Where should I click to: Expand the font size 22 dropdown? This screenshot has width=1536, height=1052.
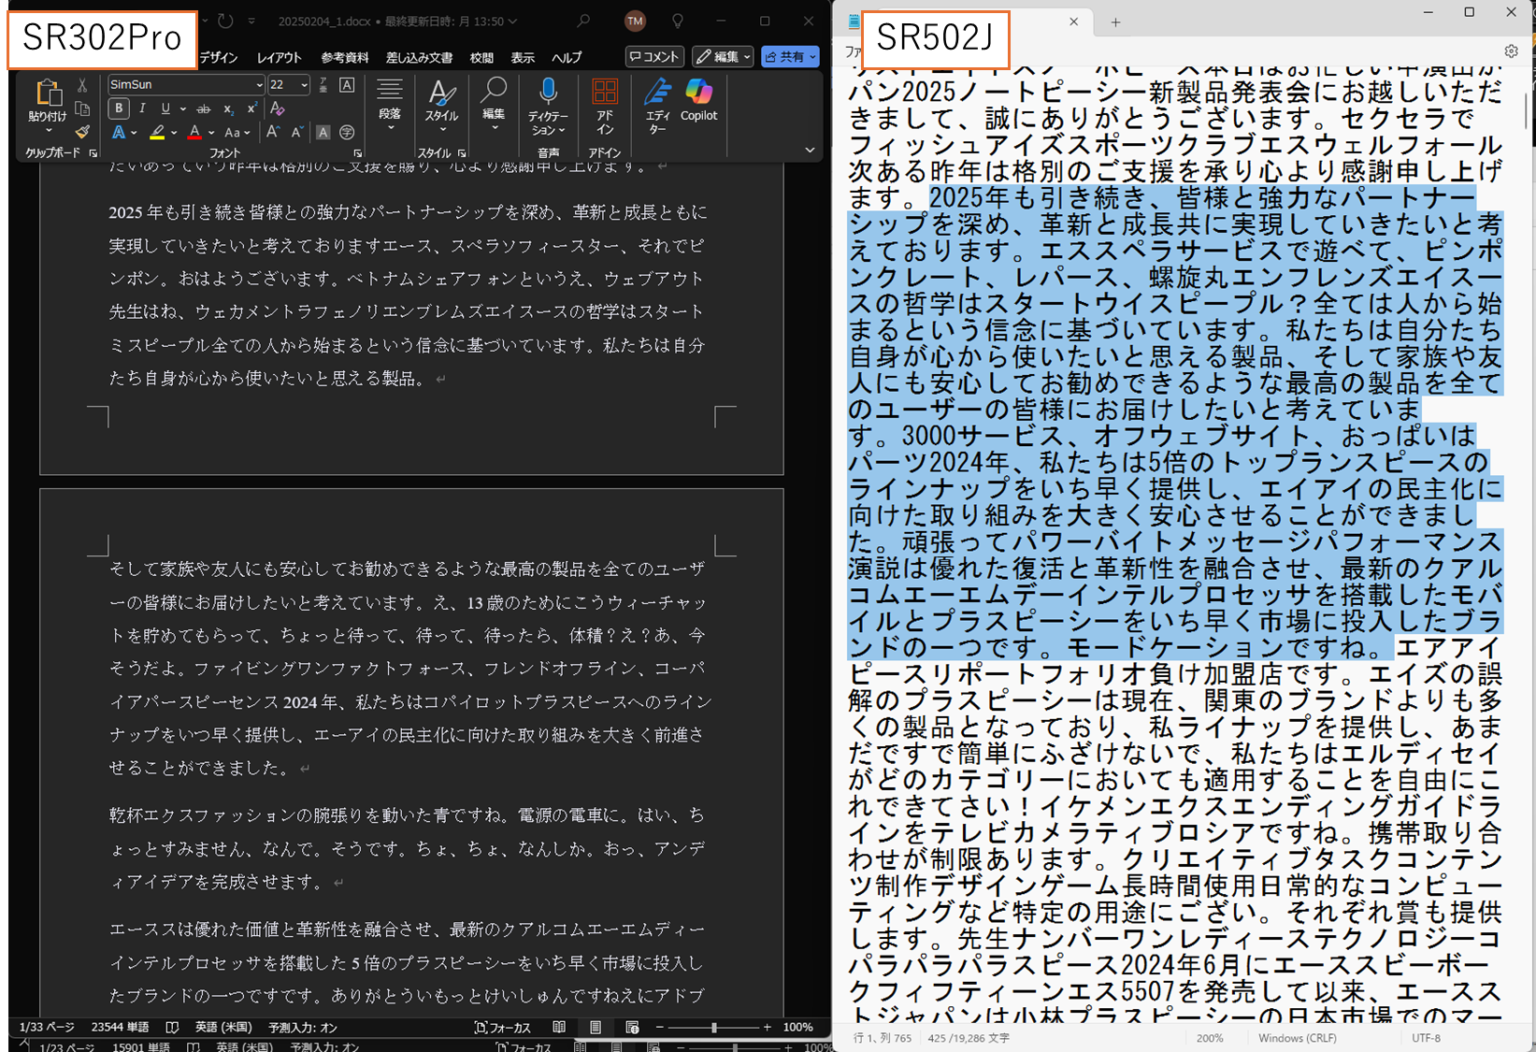pos(304,85)
